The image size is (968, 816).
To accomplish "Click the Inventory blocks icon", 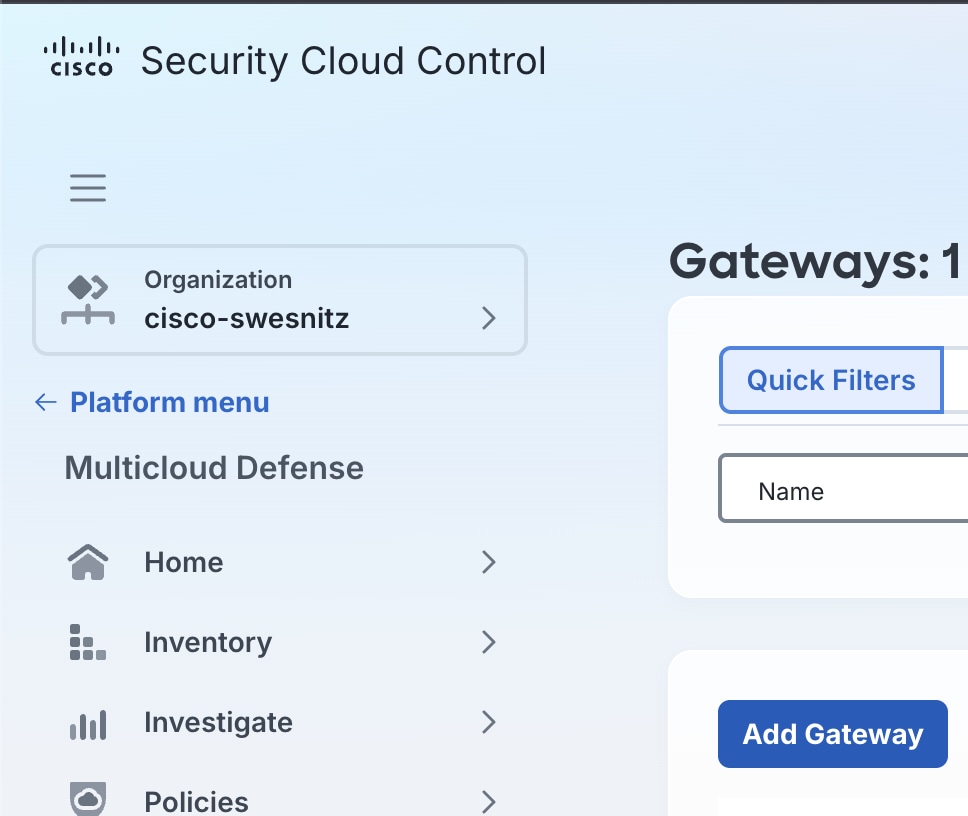I will coord(88,642).
